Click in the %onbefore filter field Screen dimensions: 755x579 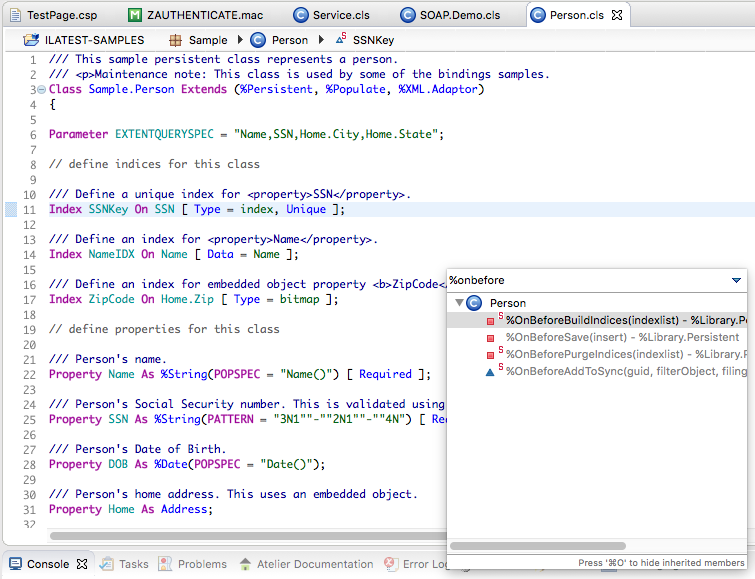587,280
